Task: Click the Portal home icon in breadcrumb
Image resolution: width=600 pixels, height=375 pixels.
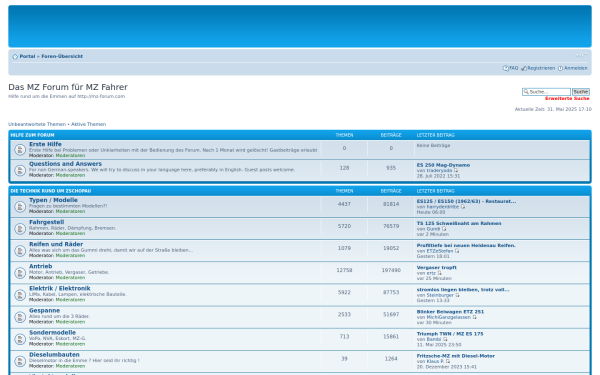Action: 15,57
